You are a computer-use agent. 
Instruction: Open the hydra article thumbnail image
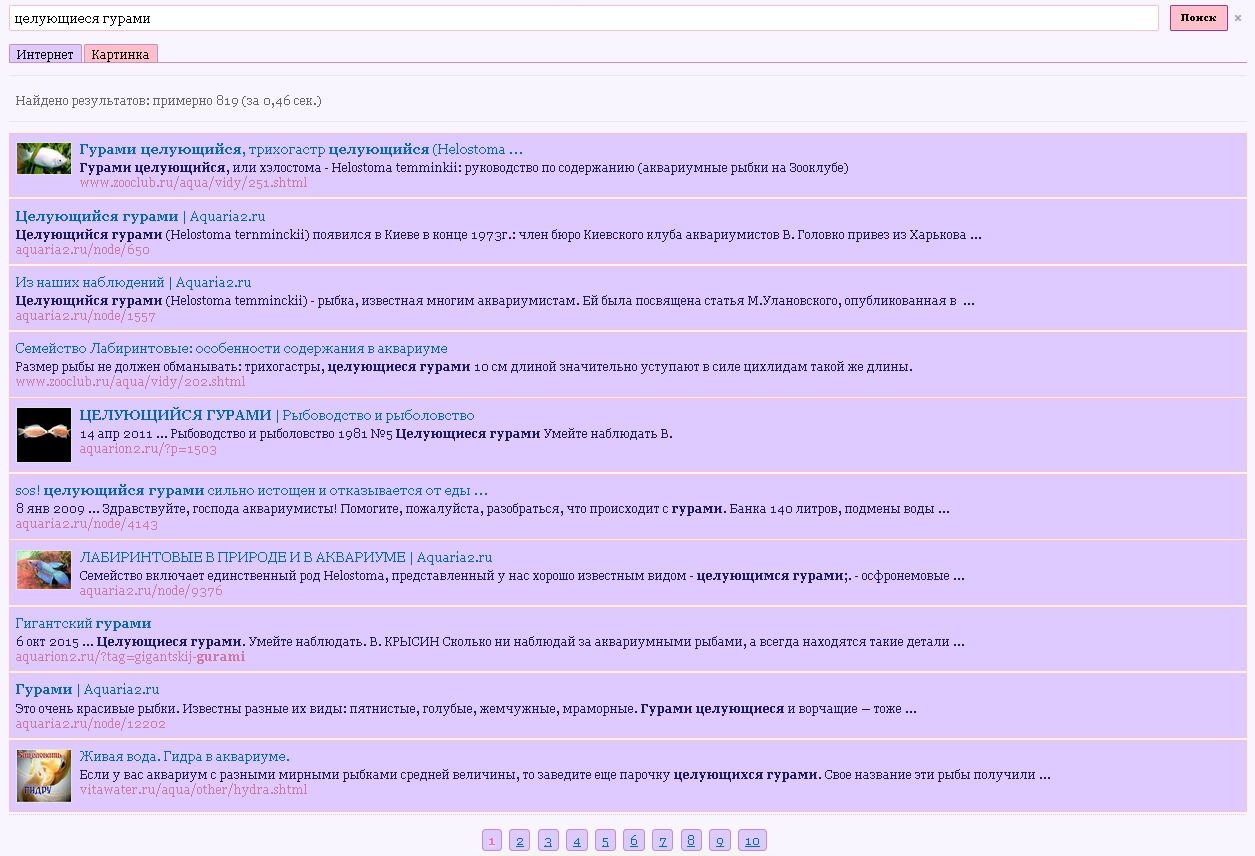pos(44,775)
